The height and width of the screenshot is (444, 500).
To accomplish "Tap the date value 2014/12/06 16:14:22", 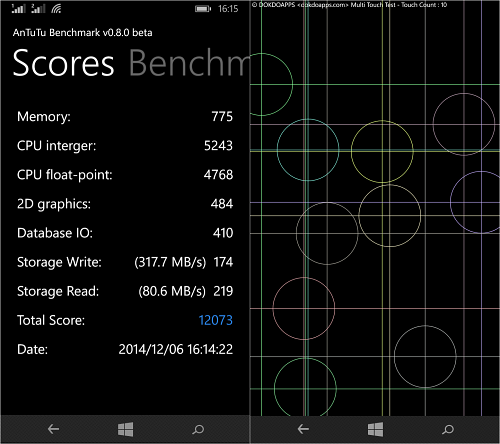I will coord(176,349).
